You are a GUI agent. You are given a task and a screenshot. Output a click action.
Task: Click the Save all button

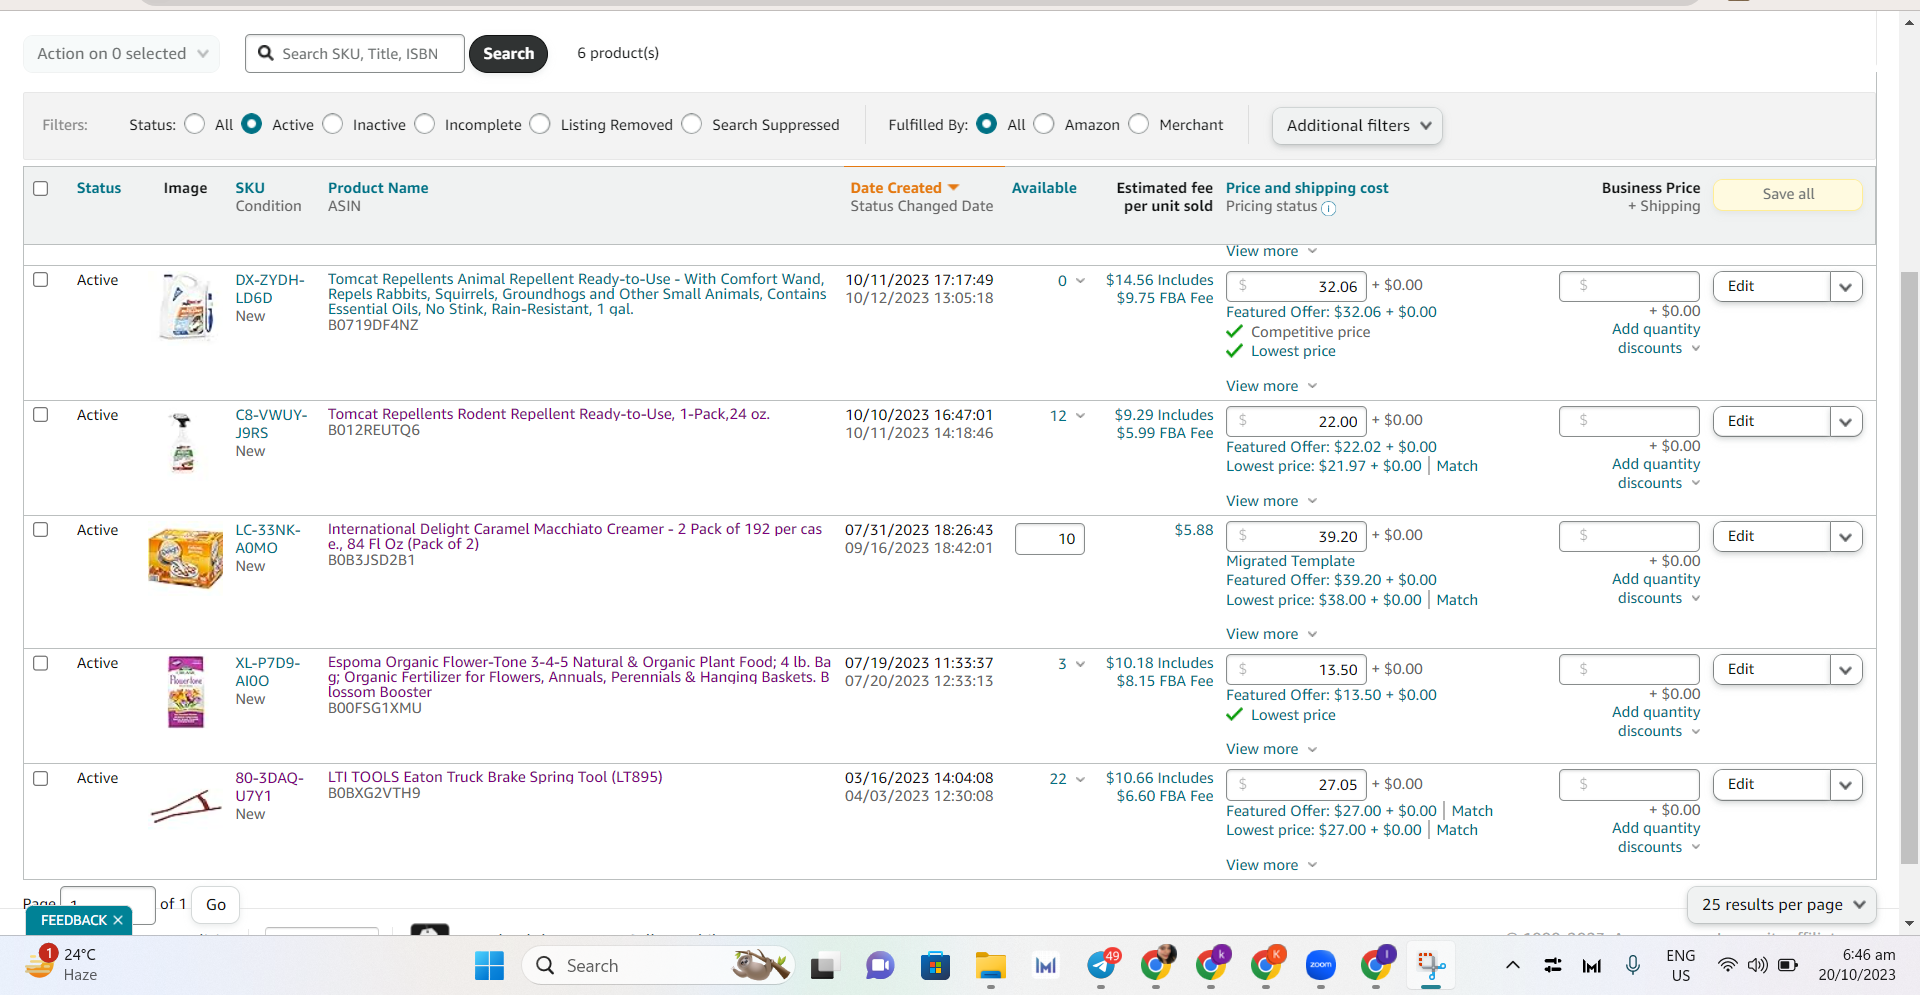1788,194
